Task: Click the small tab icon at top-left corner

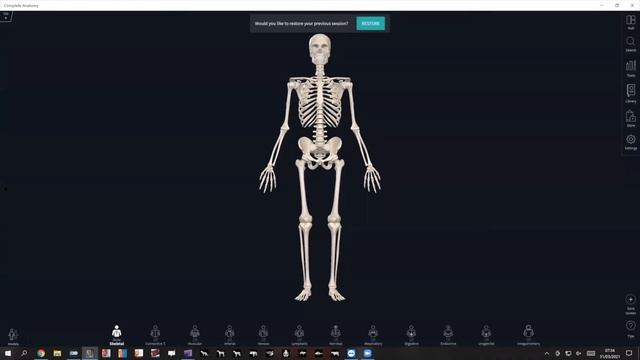Action: click(x=6, y=16)
